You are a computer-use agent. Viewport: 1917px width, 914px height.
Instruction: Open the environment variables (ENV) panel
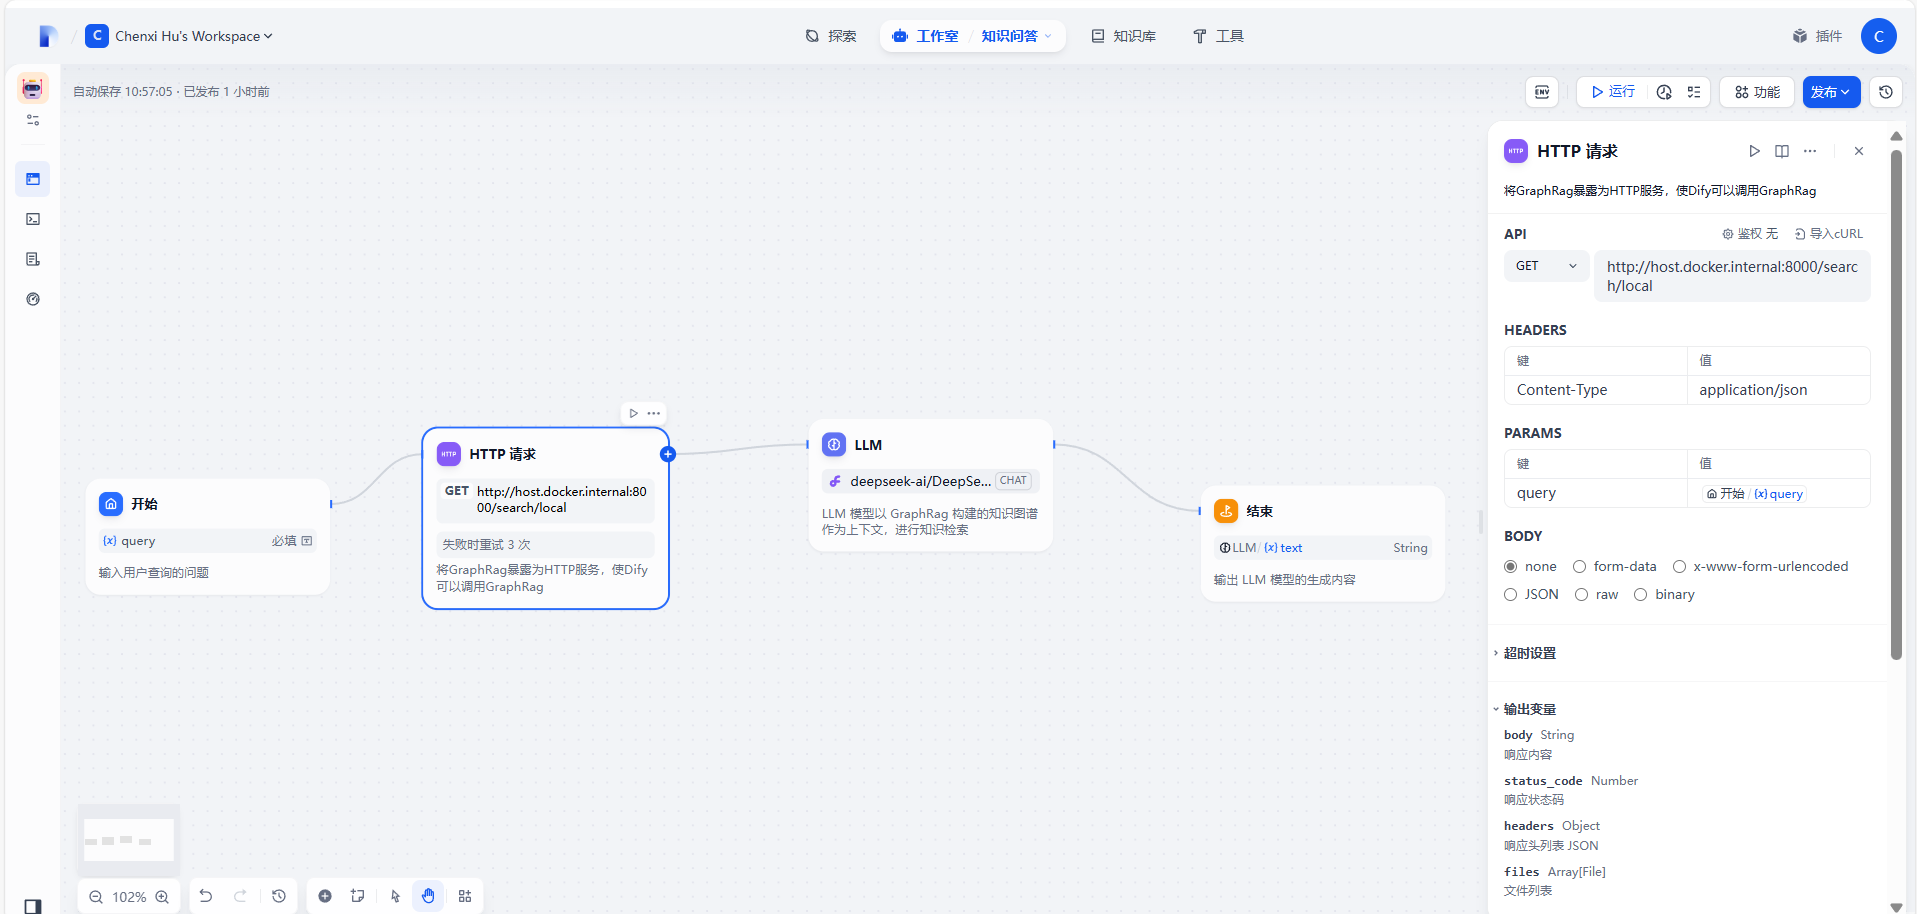coord(1541,92)
